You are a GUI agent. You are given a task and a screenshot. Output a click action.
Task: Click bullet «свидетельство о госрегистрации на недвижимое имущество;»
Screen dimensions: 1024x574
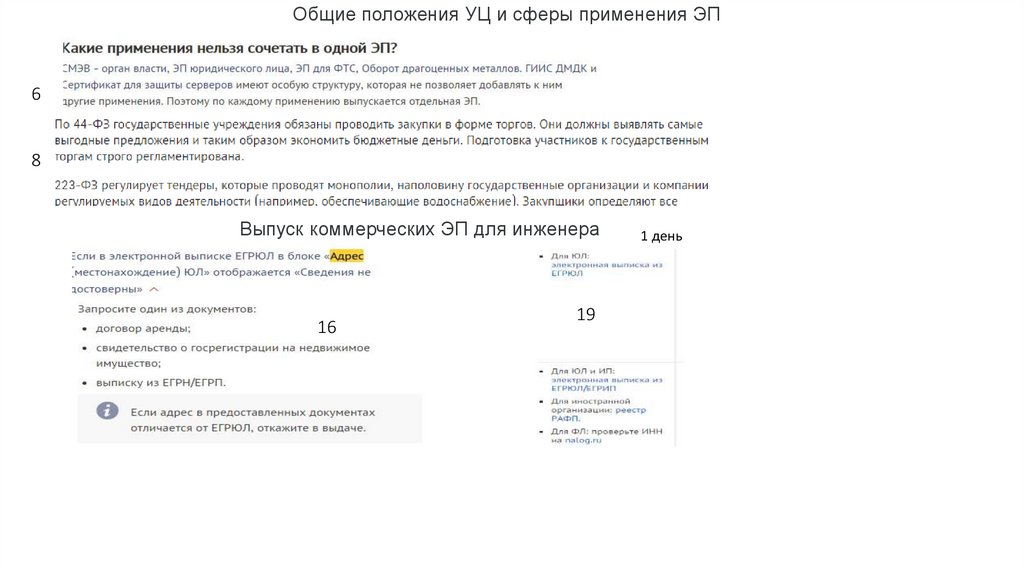coord(232,355)
